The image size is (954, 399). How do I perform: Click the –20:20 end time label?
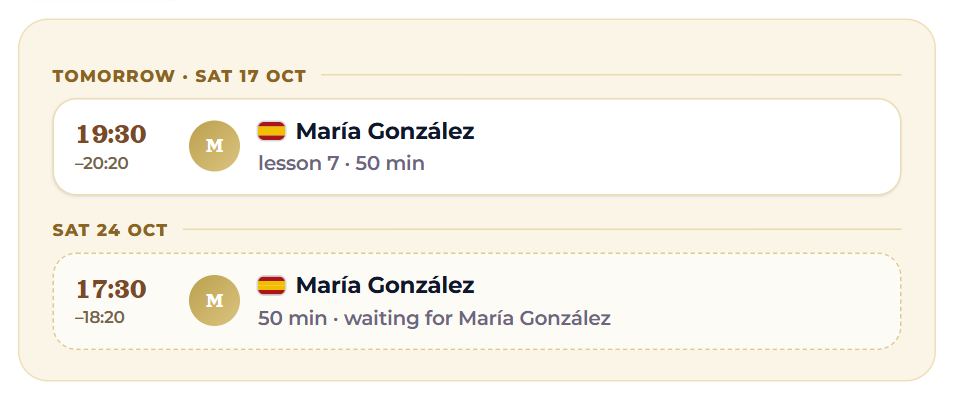pyautogui.click(x=102, y=164)
